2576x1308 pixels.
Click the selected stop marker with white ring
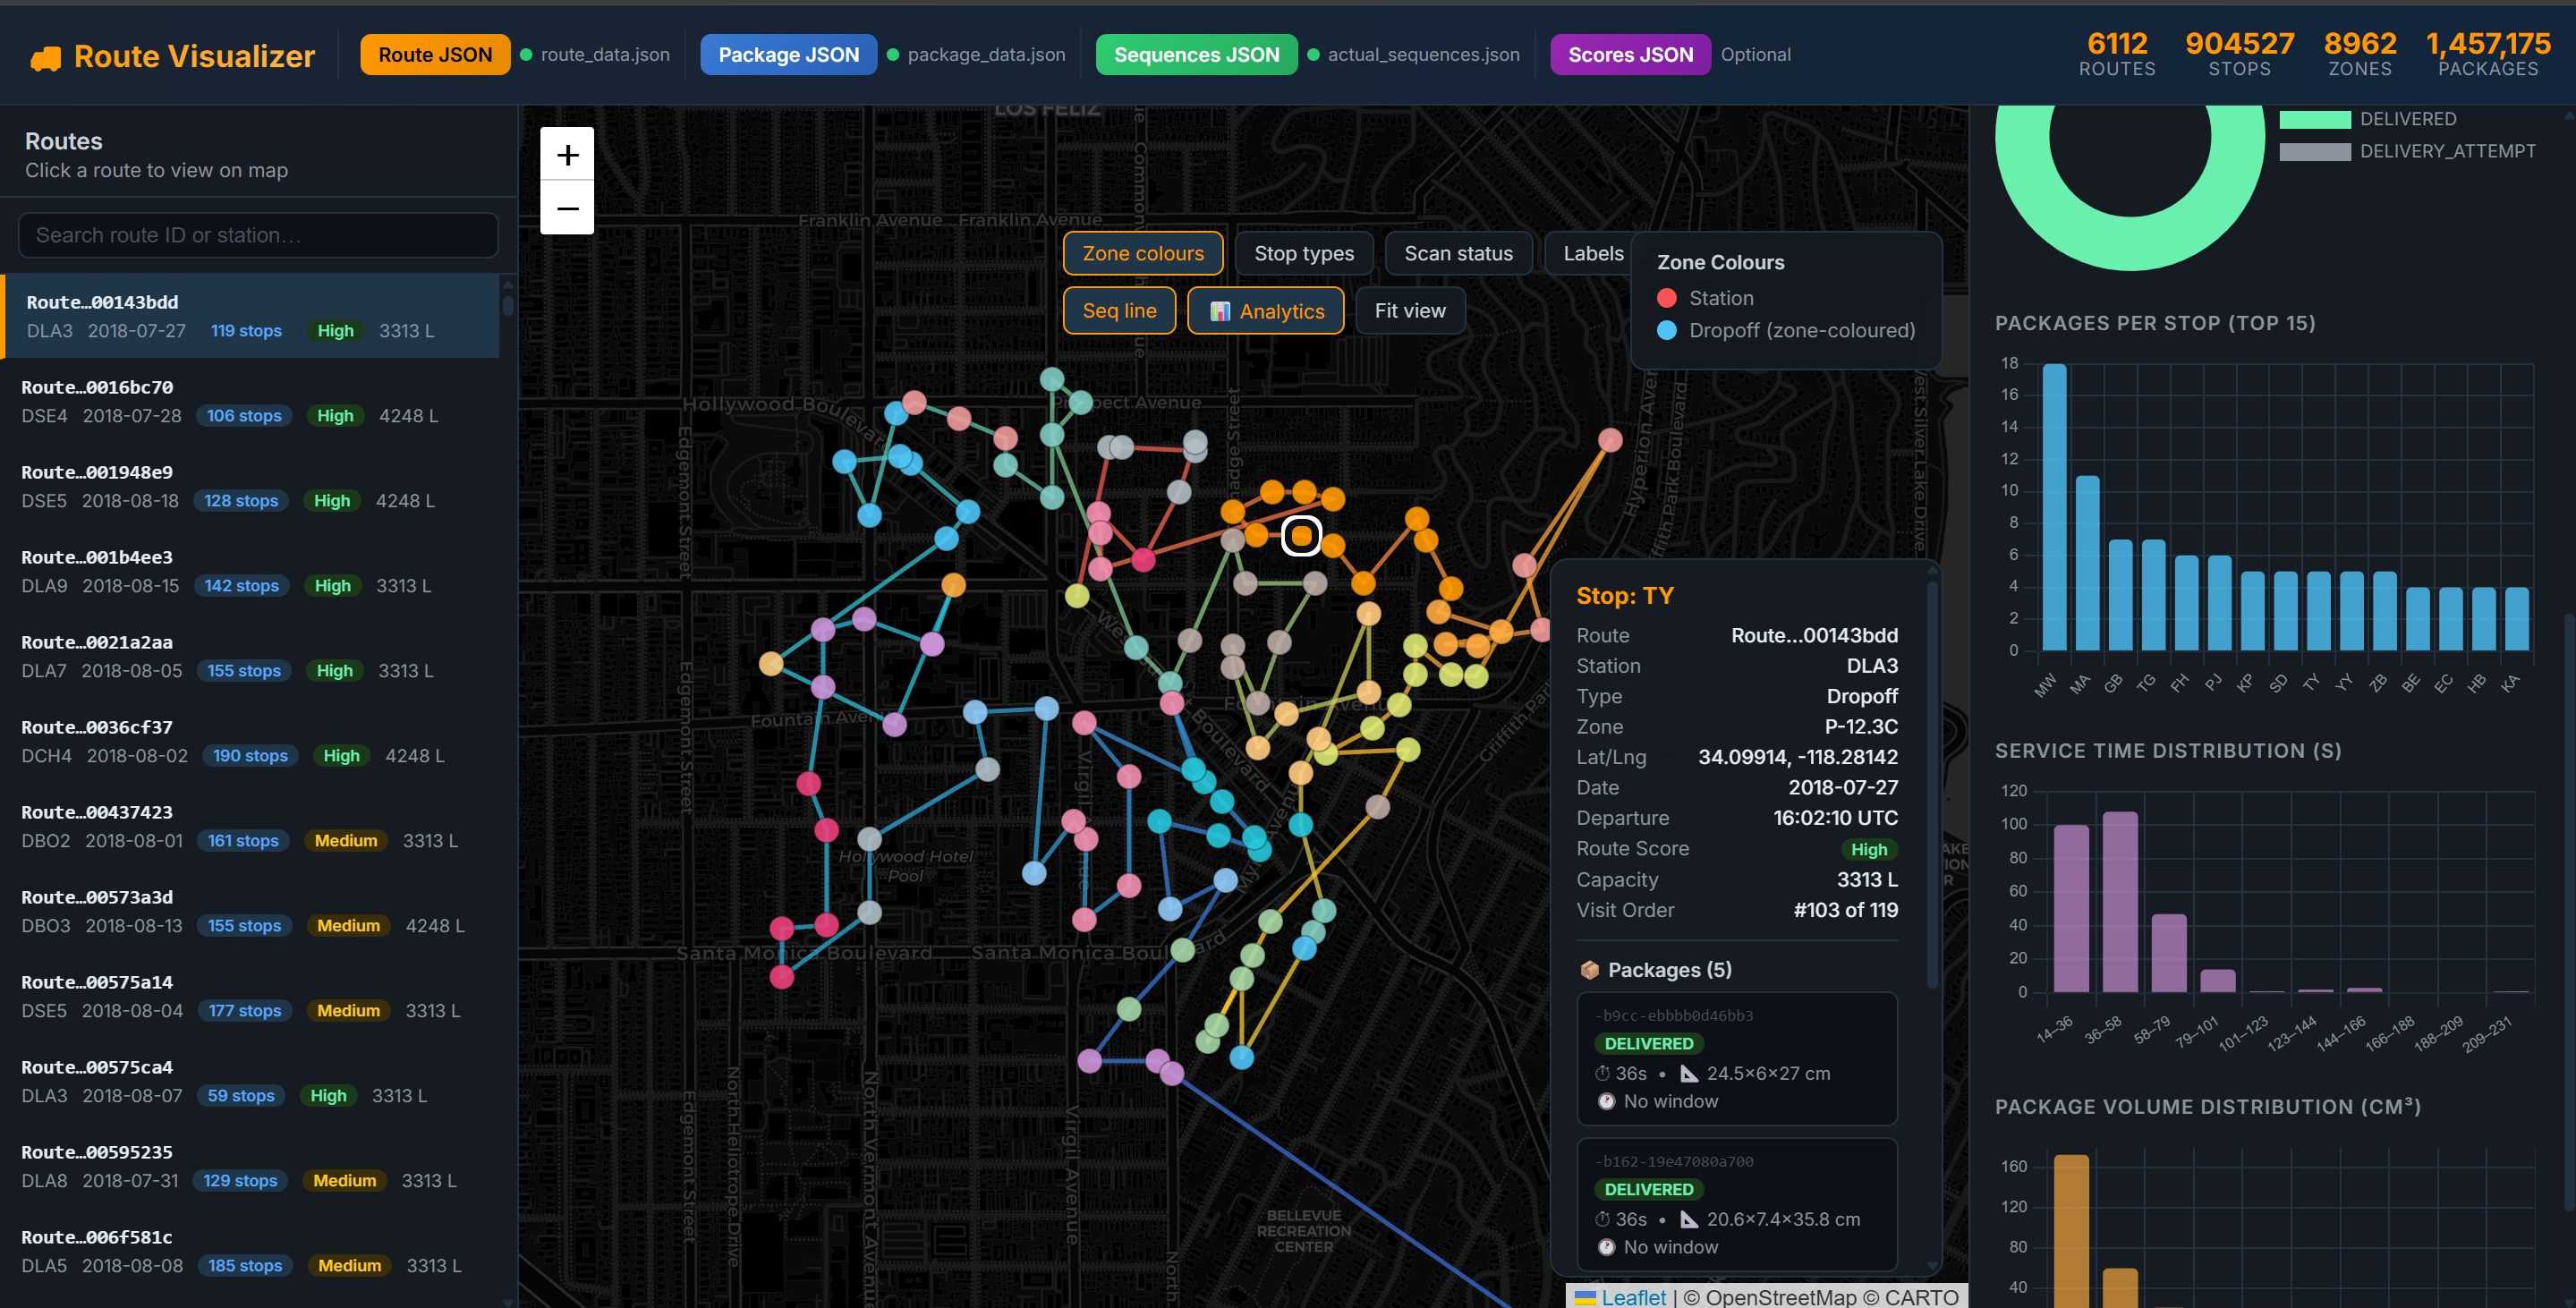coord(1301,536)
